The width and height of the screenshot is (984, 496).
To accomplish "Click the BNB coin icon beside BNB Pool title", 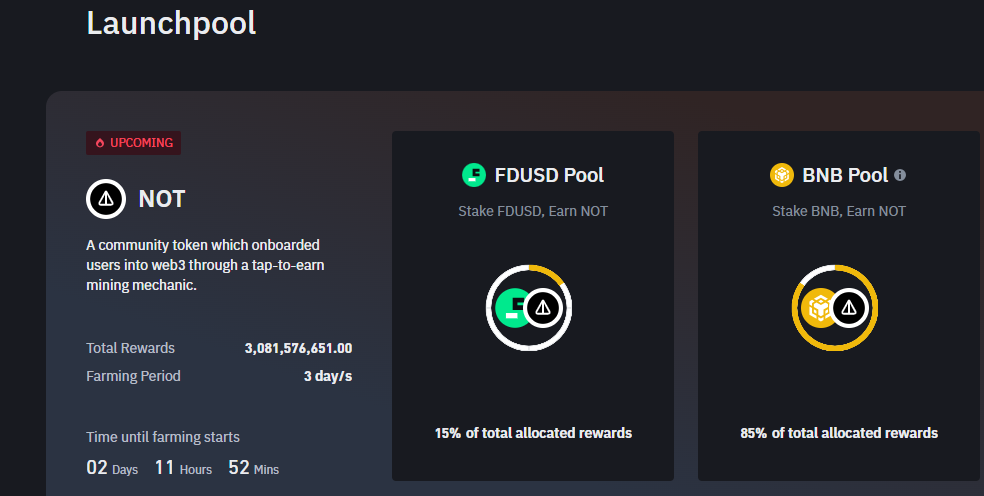I will 781,176.
